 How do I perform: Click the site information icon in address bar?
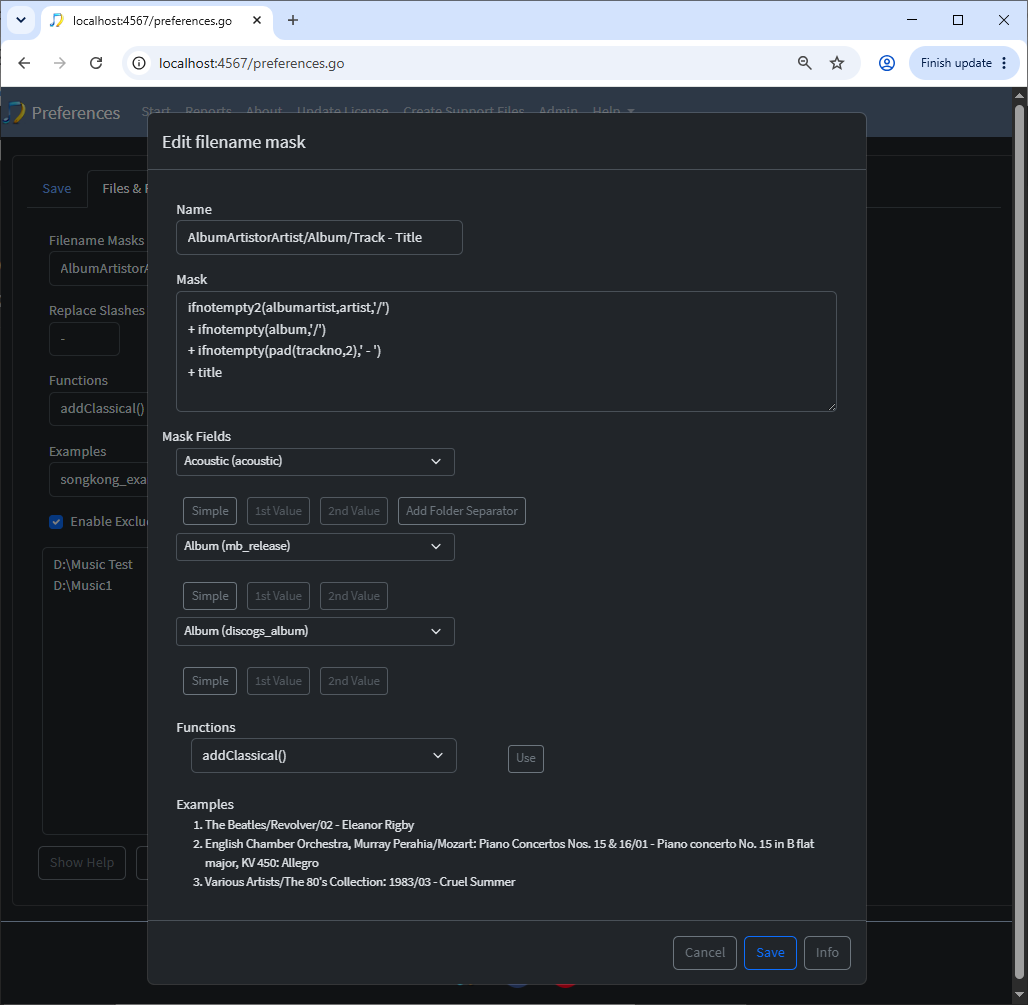[139, 63]
